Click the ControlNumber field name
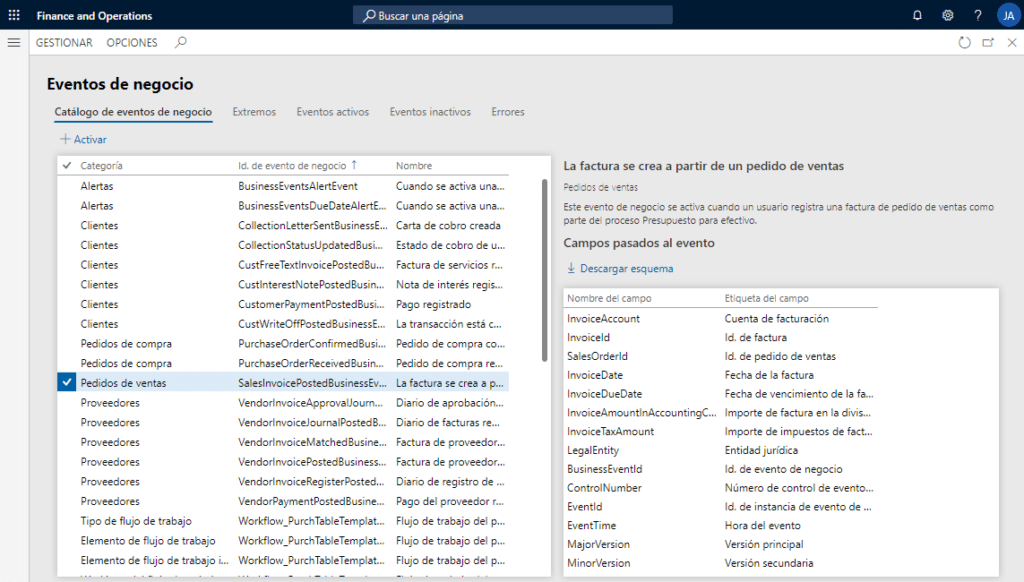This screenshot has height=582, width=1024. [604, 488]
